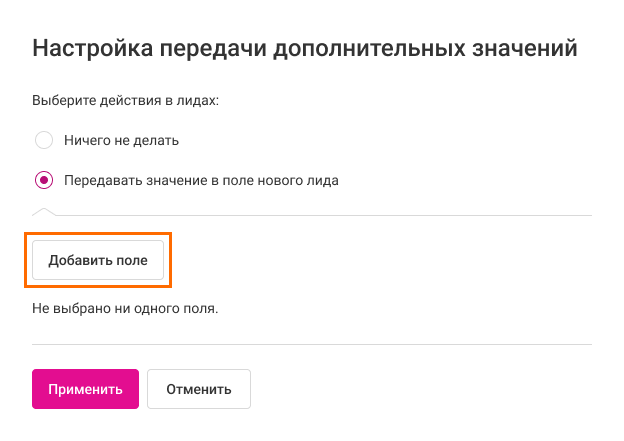The image size is (624, 441).
Task: Click the word "лидах" in the prompt text
Action: [x=197, y=101]
